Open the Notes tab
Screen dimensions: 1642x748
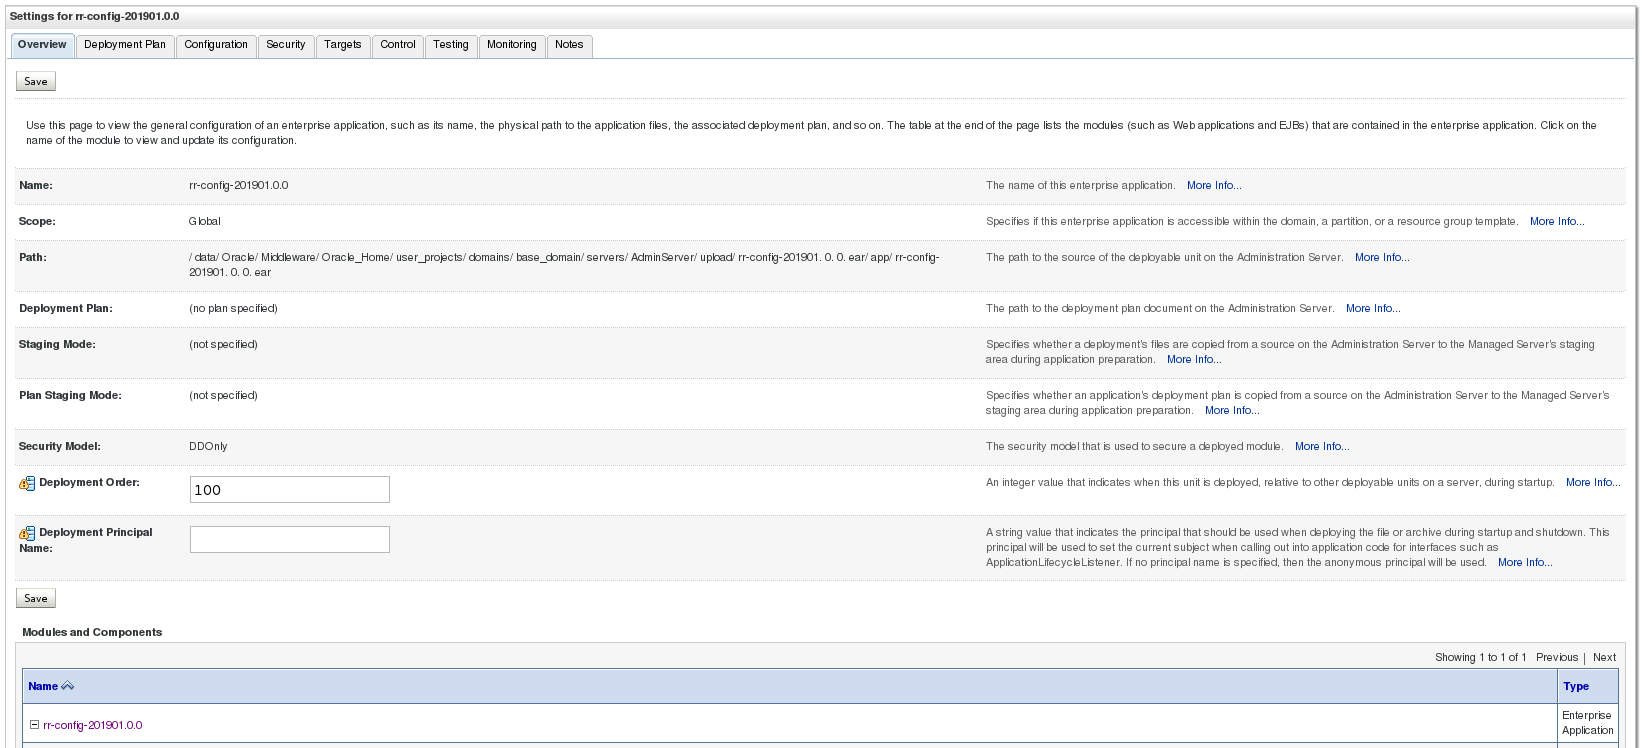[x=569, y=45]
